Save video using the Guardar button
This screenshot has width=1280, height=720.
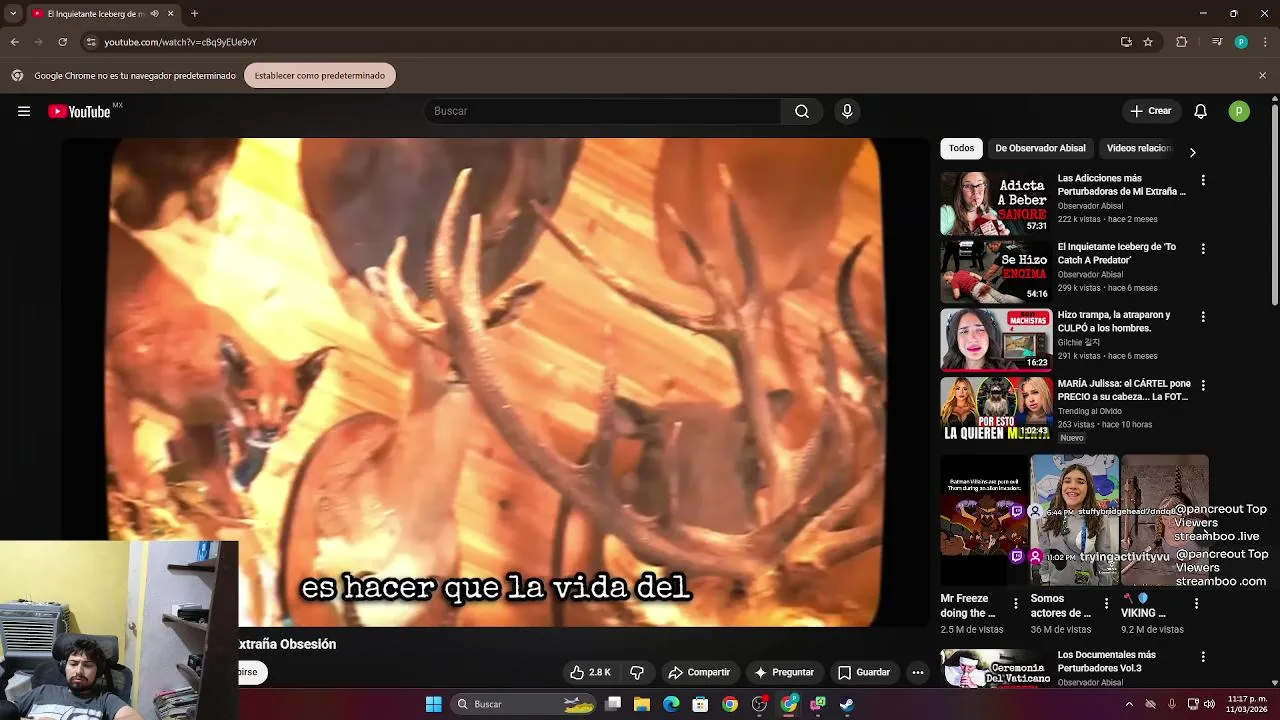[x=864, y=672]
